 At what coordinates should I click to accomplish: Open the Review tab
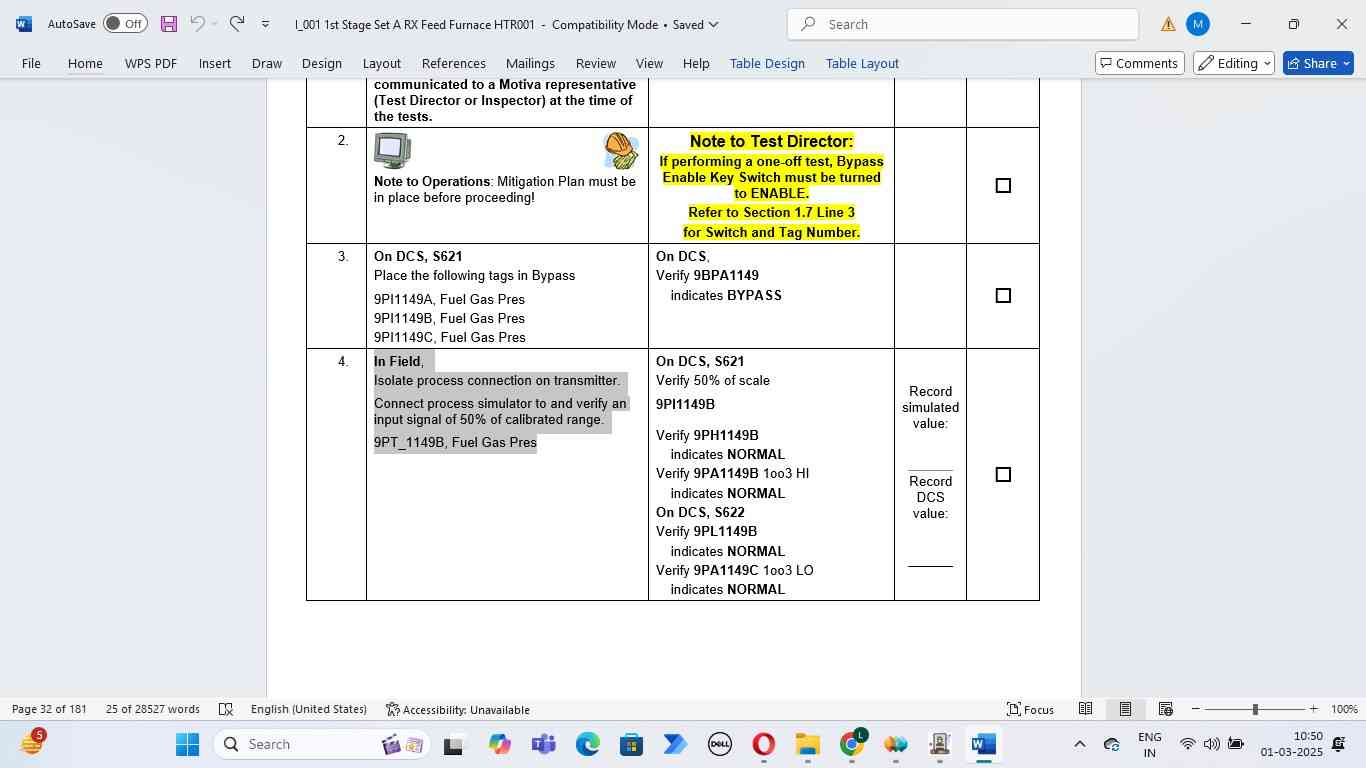[596, 63]
